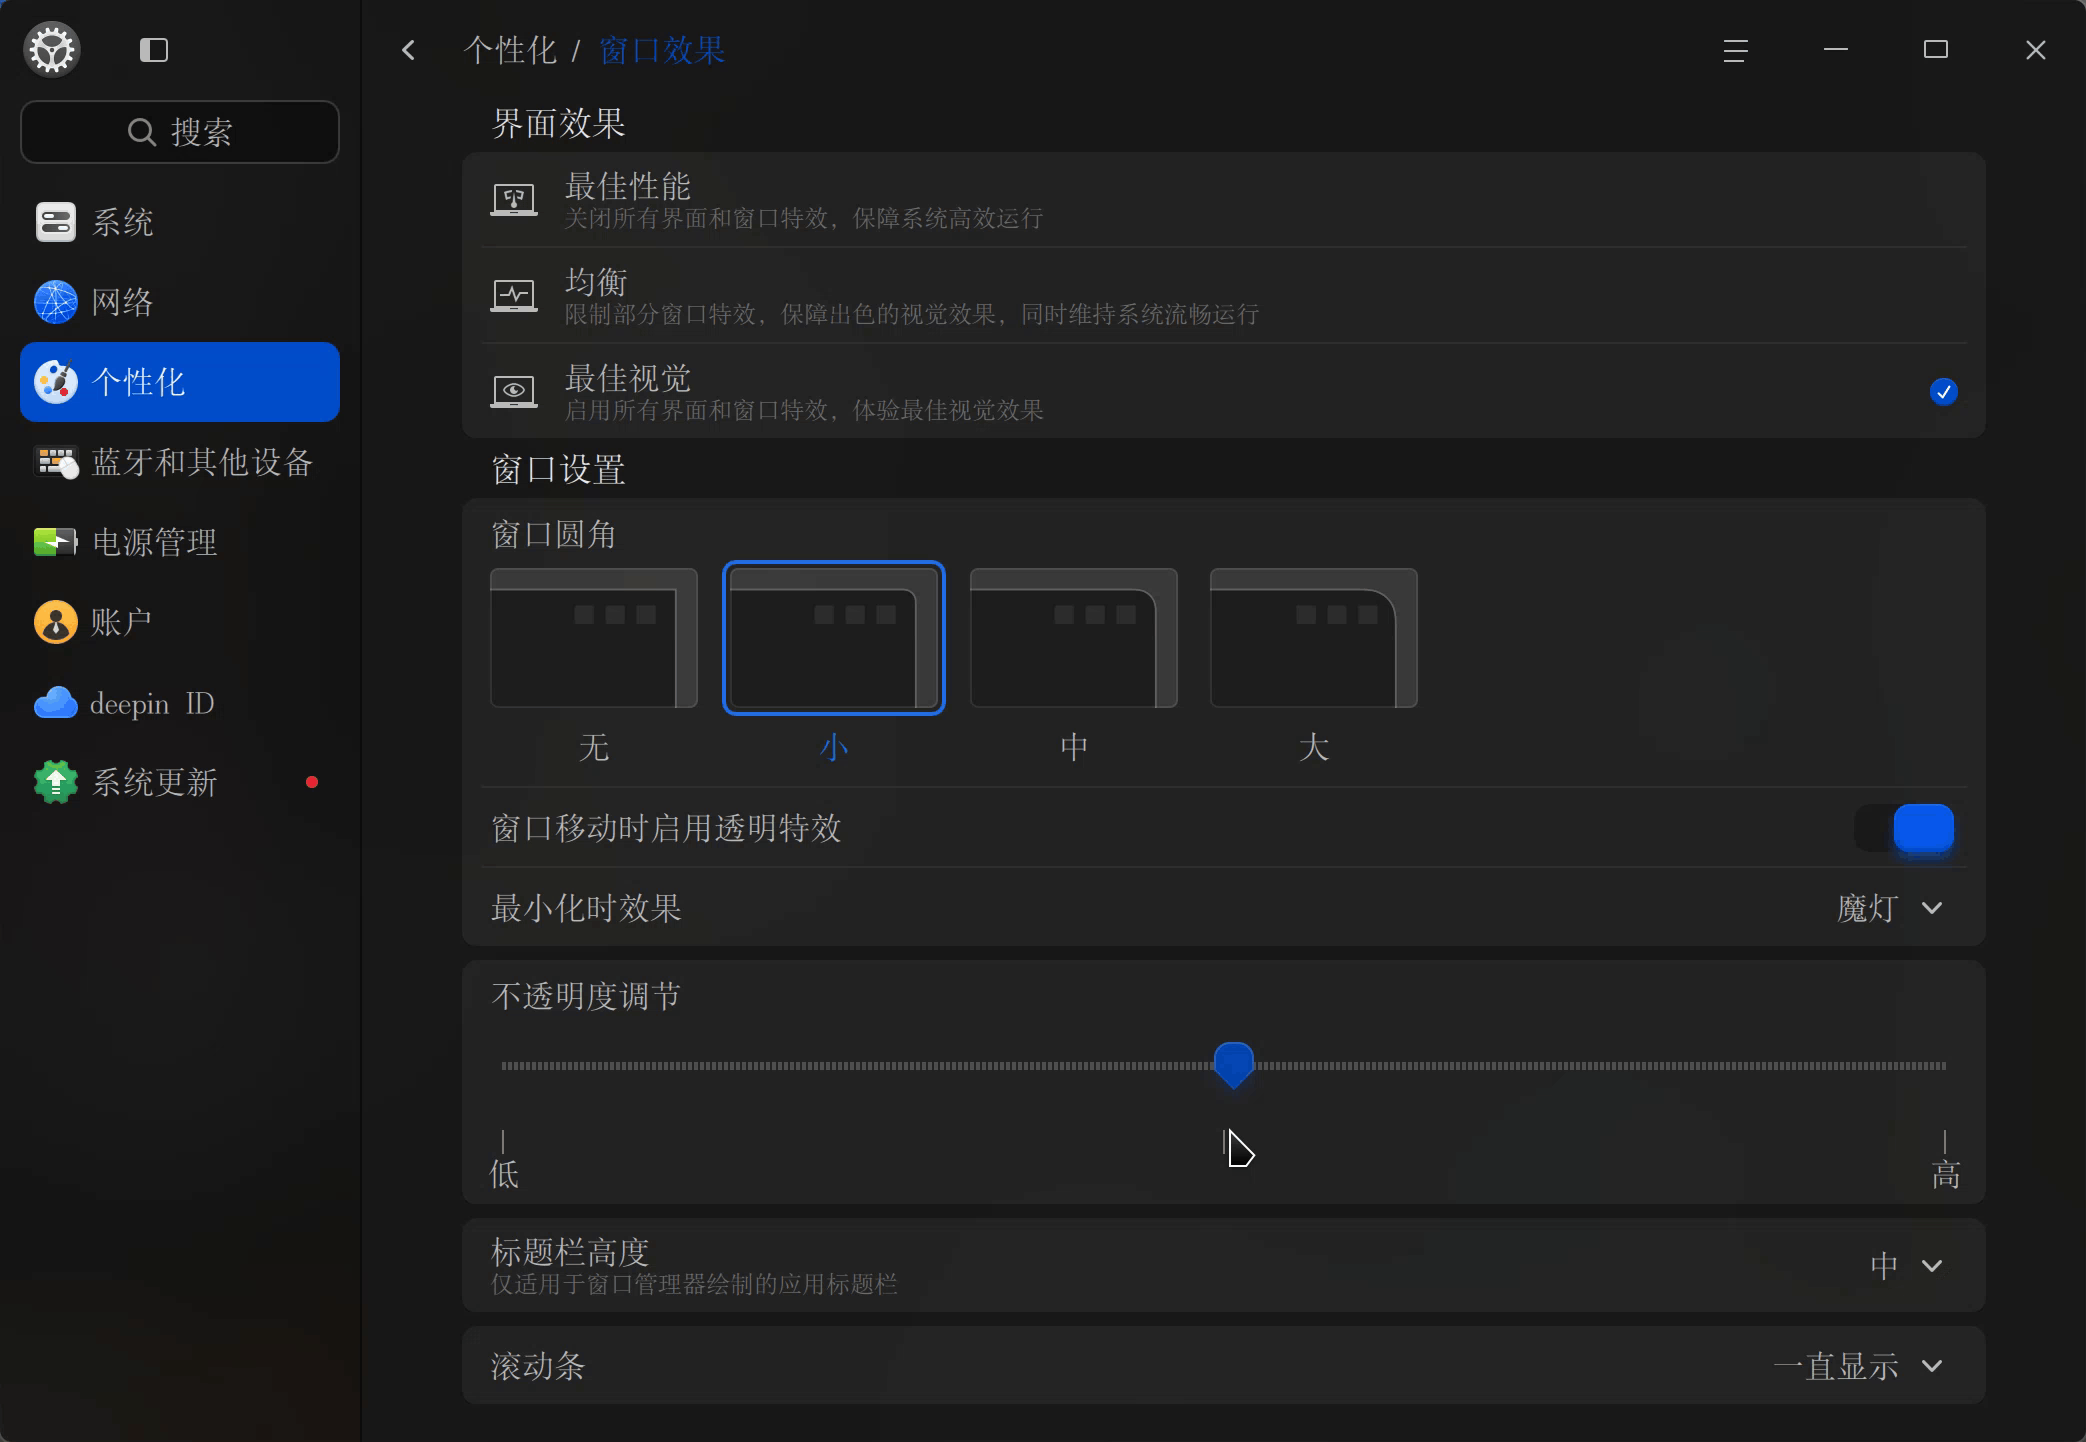Click 个性化 breadcrumb link

coord(510,50)
